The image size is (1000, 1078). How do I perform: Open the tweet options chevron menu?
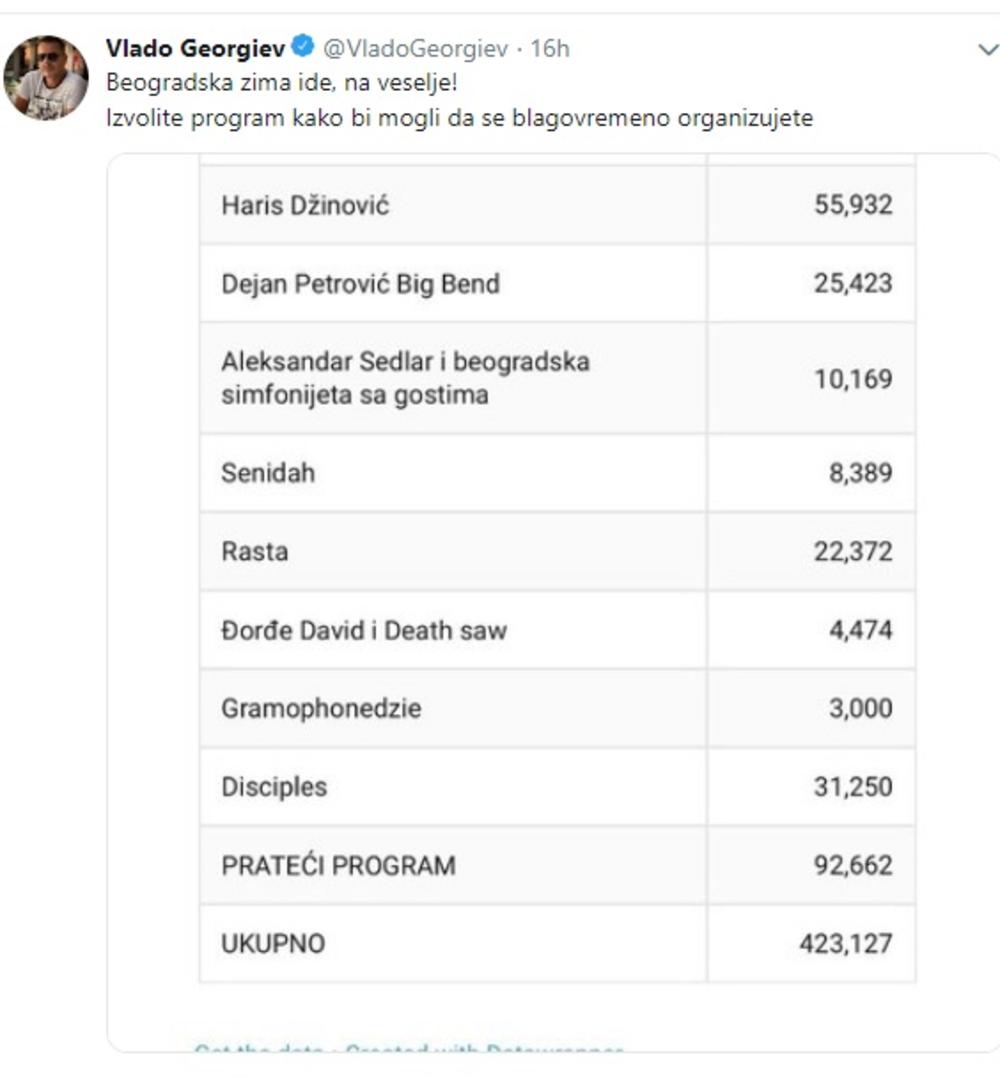pyautogui.click(x=987, y=50)
